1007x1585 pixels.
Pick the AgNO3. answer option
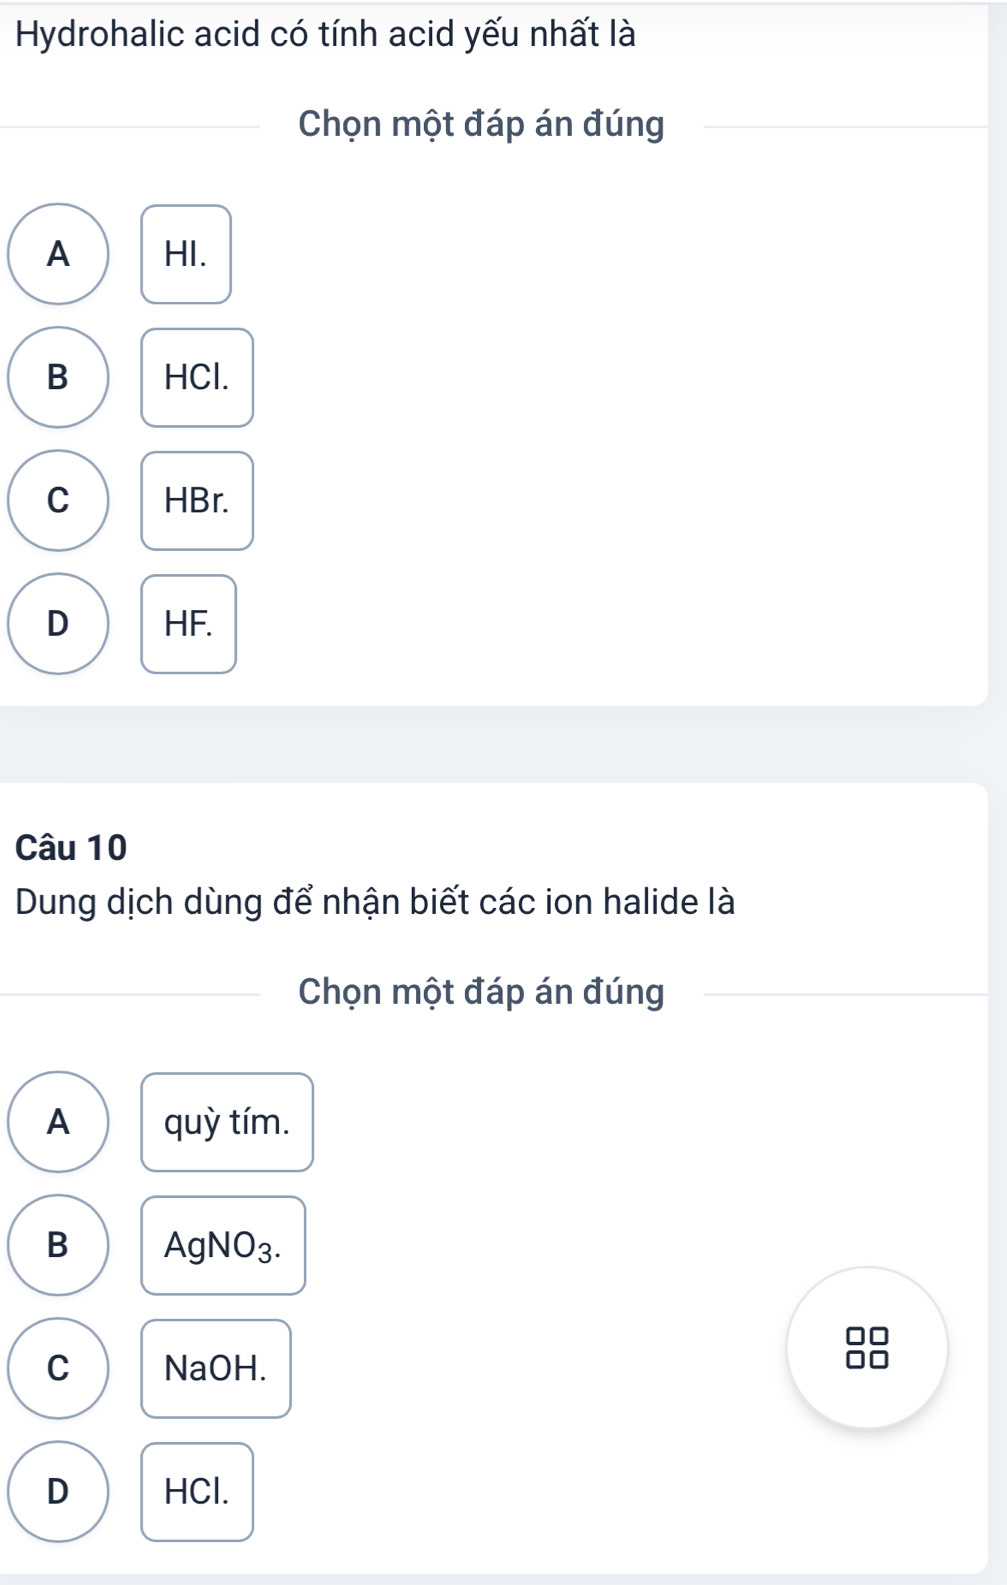[223, 1245]
